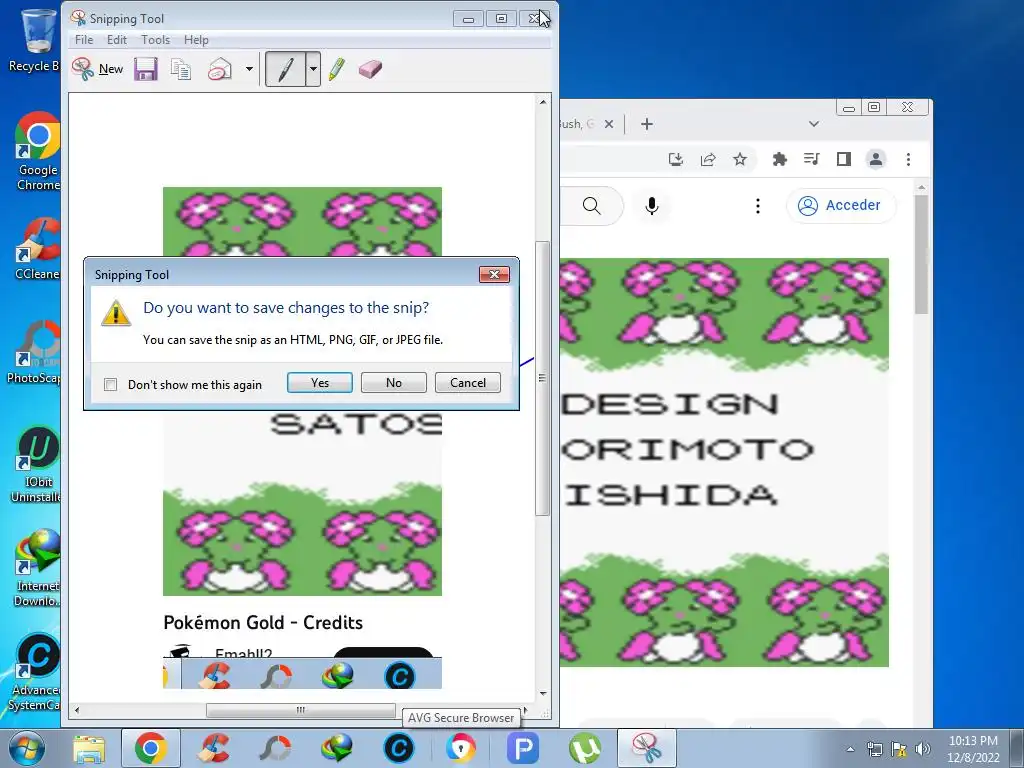Viewport: 1024px width, 768px height.
Task: Click the scroll down arrow in Snipping Tool
Action: pos(543,694)
